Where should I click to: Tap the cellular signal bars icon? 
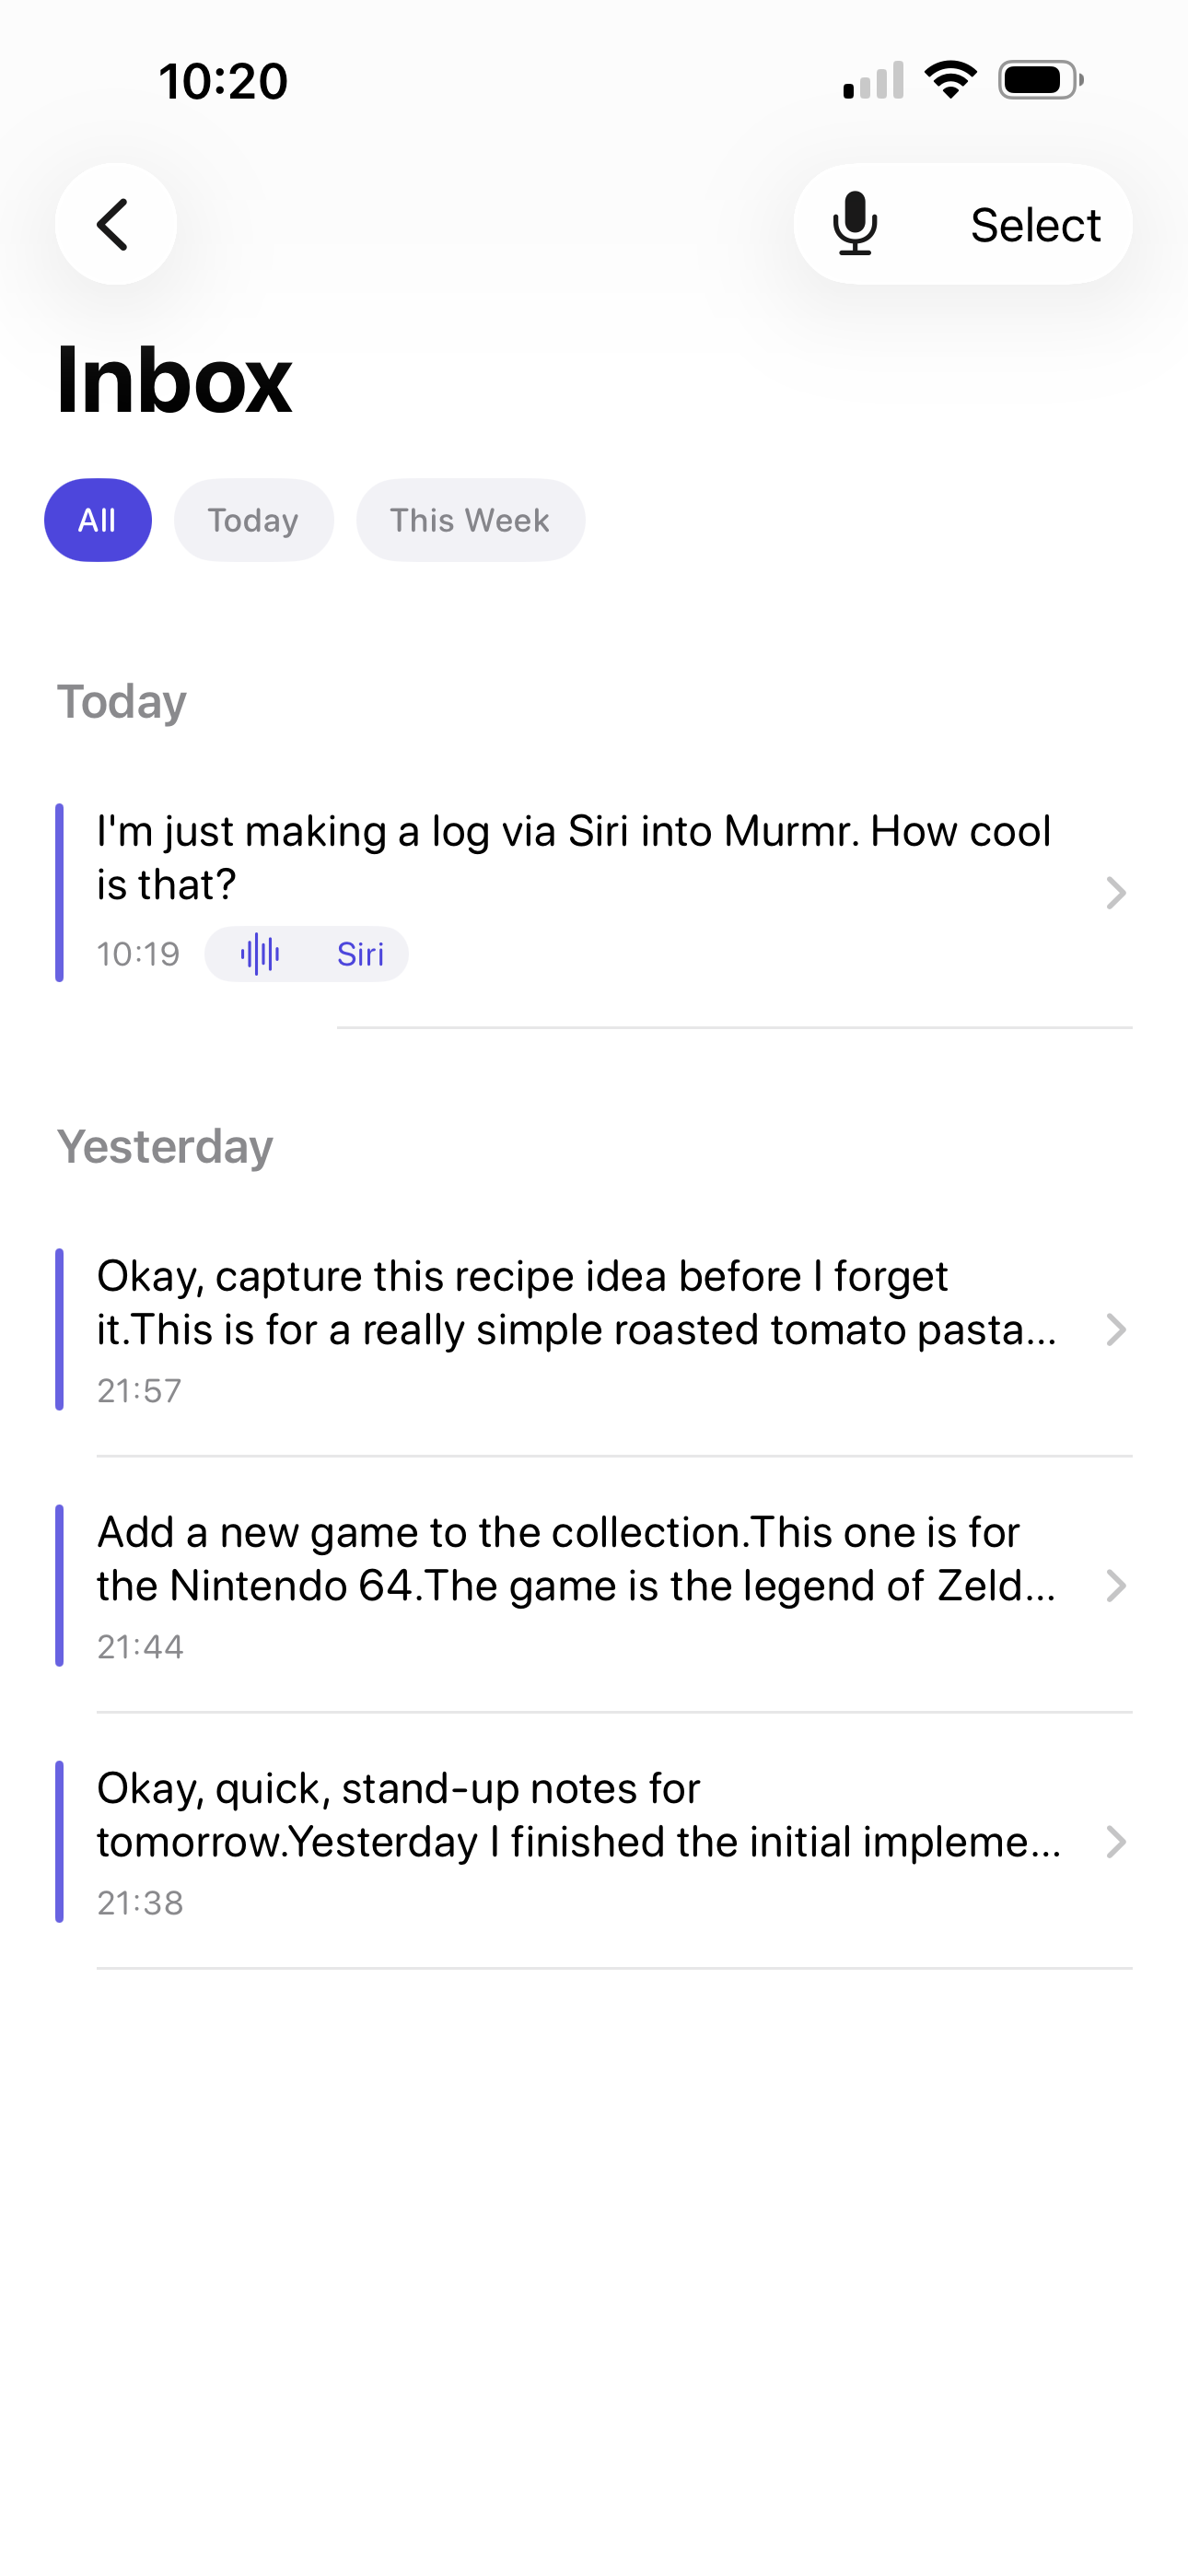click(x=873, y=80)
